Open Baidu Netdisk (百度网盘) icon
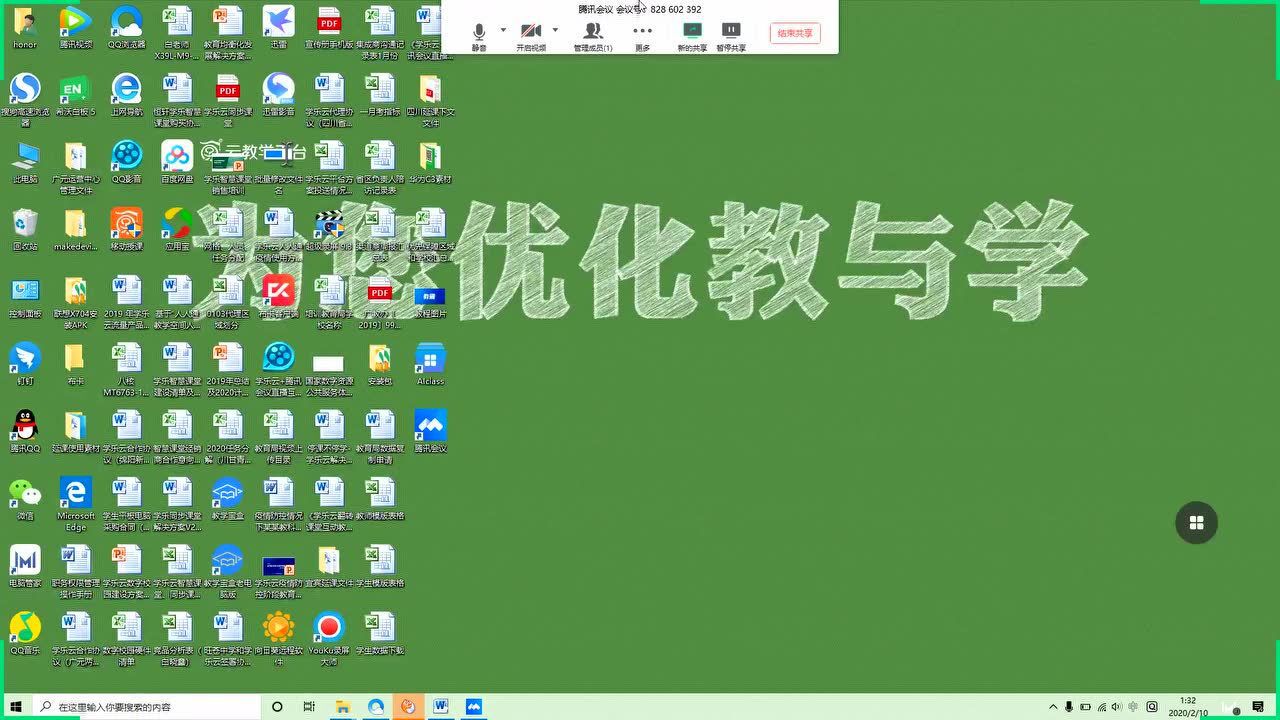1280x720 pixels. coord(177,162)
